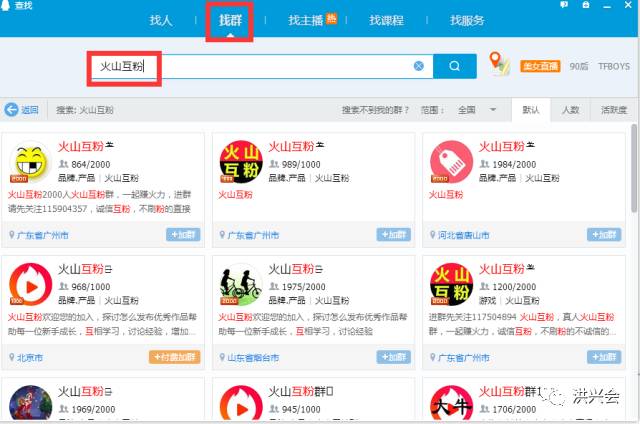Click the blue magnifier search button
The width and height of the screenshot is (640, 424).
[455, 66]
